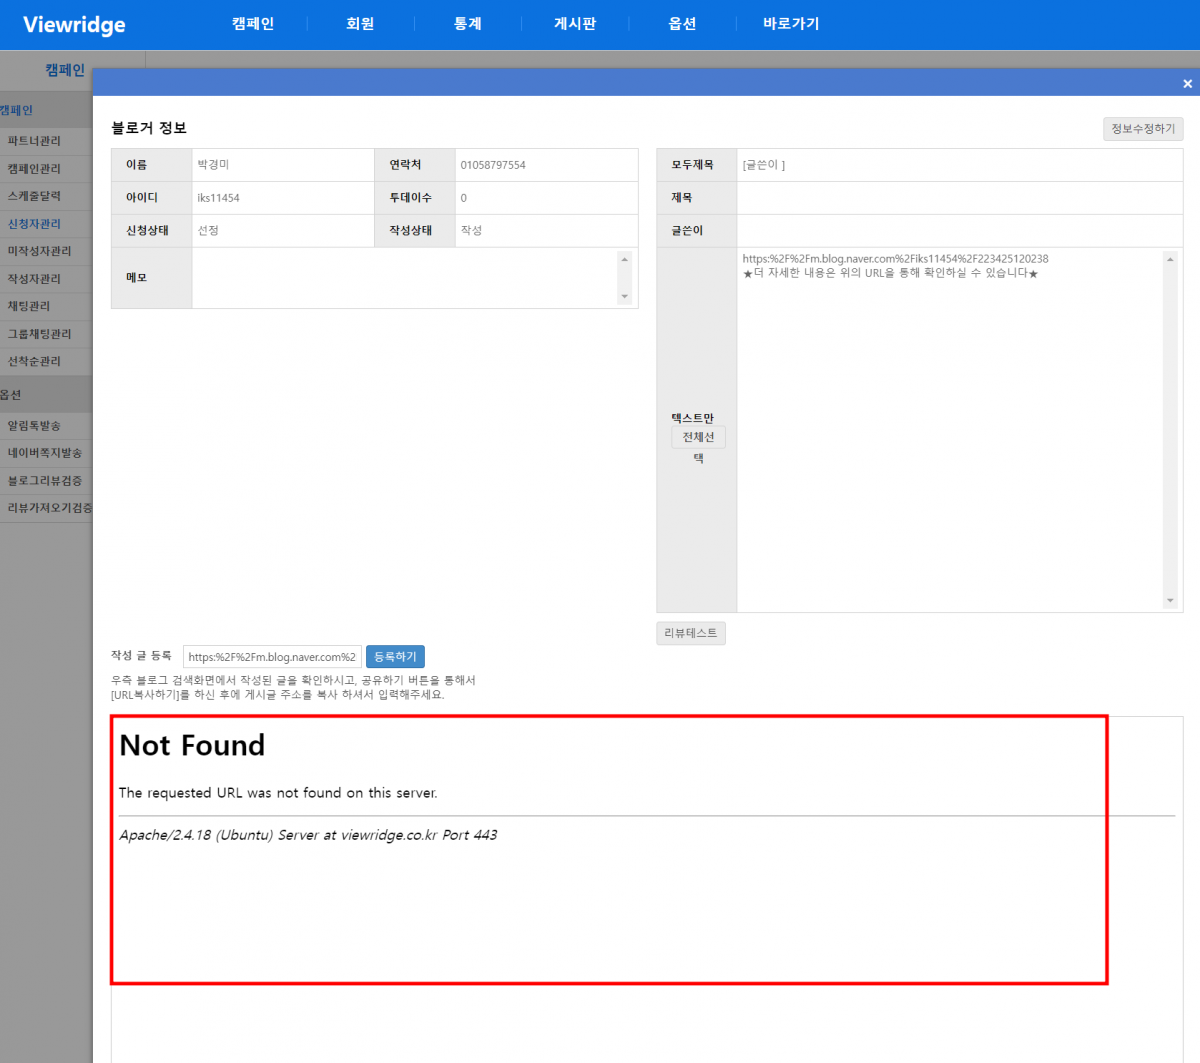Screen dimensions: 1200x1063
Task: Open 스케줄달력 in the sidebar
Action: pyautogui.click(x=35, y=196)
